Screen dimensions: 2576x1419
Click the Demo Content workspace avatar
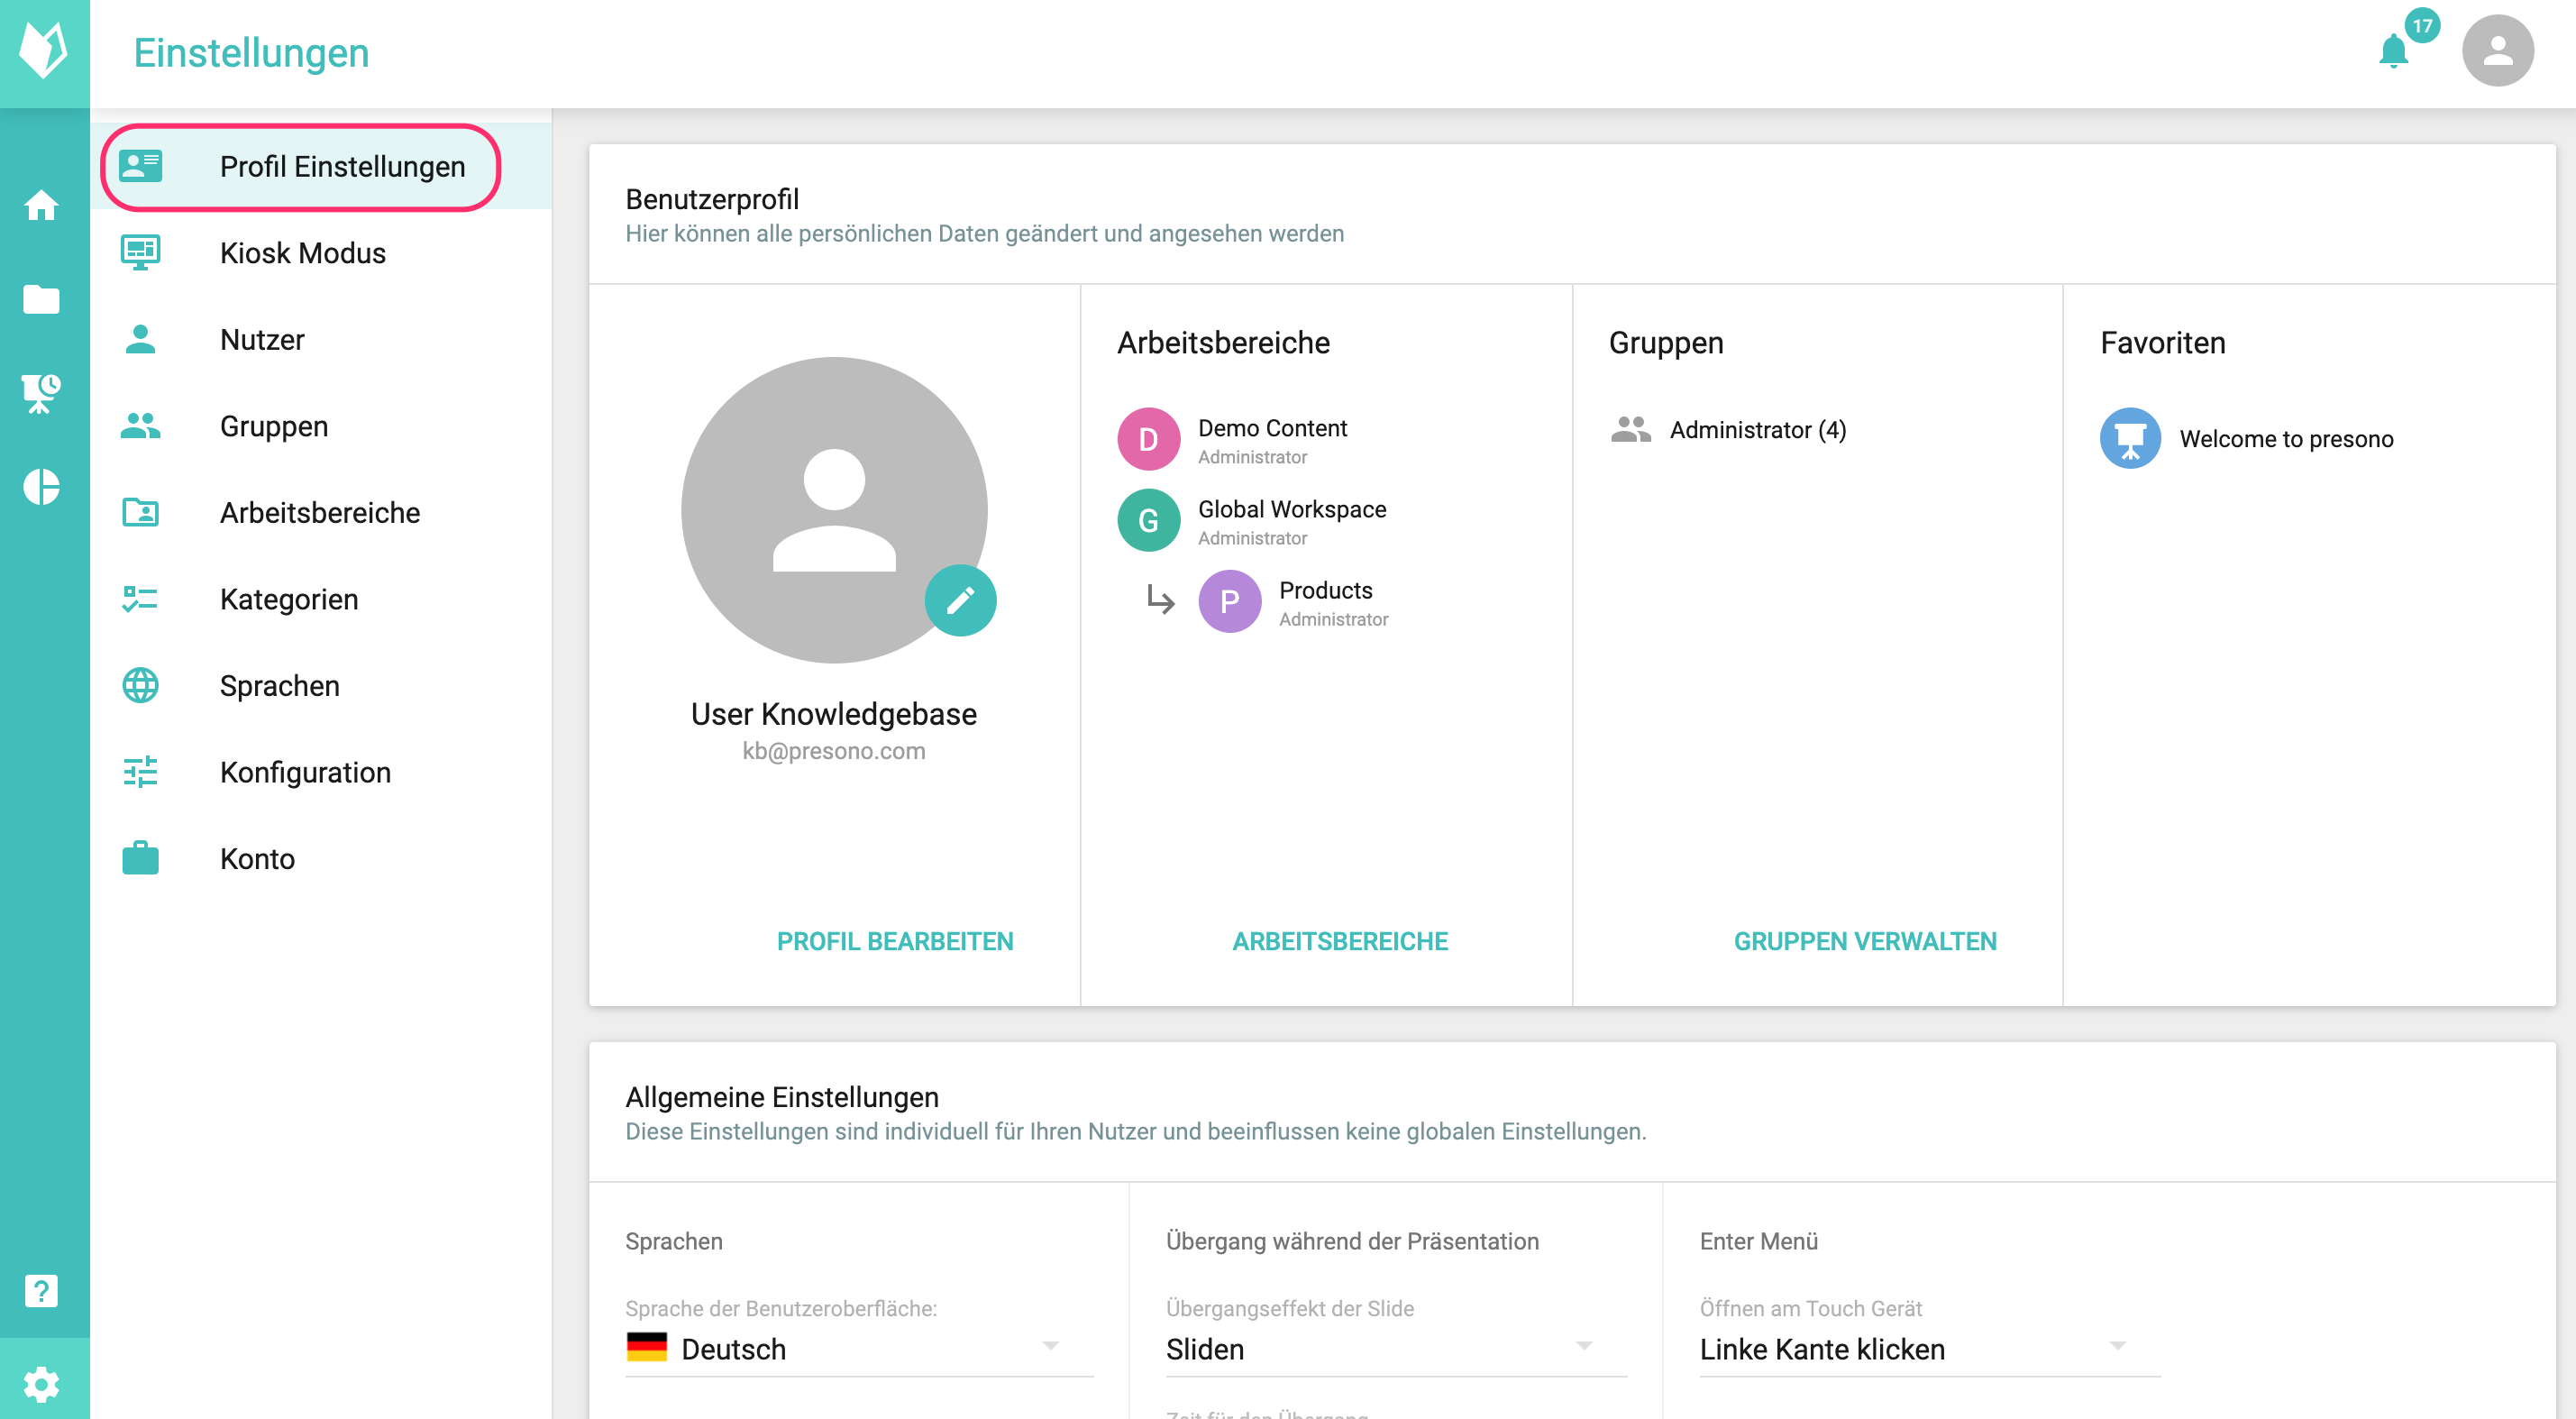pyautogui.click(x=1148, y=438)
